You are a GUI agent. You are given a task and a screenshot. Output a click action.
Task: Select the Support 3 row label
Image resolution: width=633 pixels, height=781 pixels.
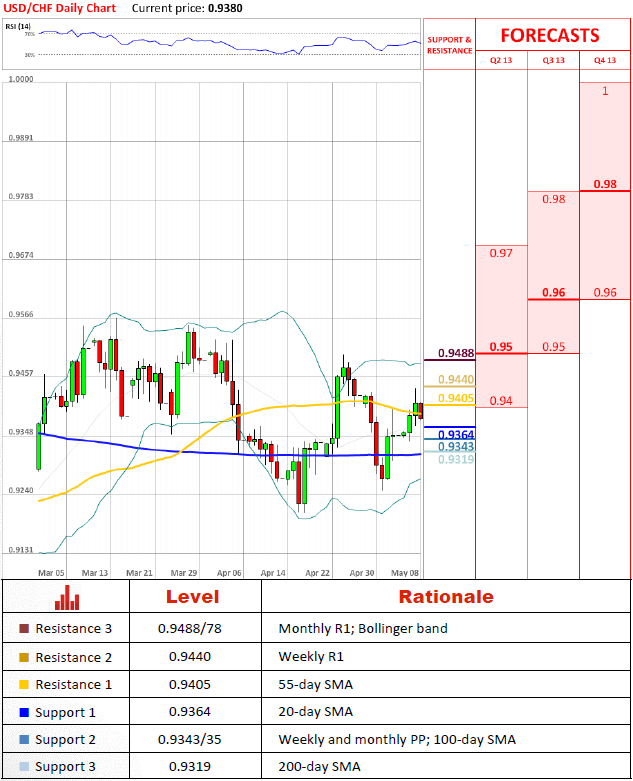coord(65,767)
